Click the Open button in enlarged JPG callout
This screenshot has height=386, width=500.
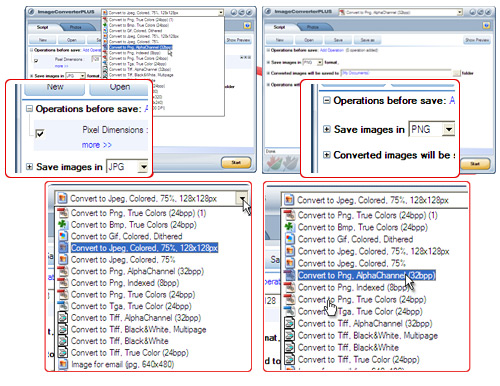coord(119,88)
